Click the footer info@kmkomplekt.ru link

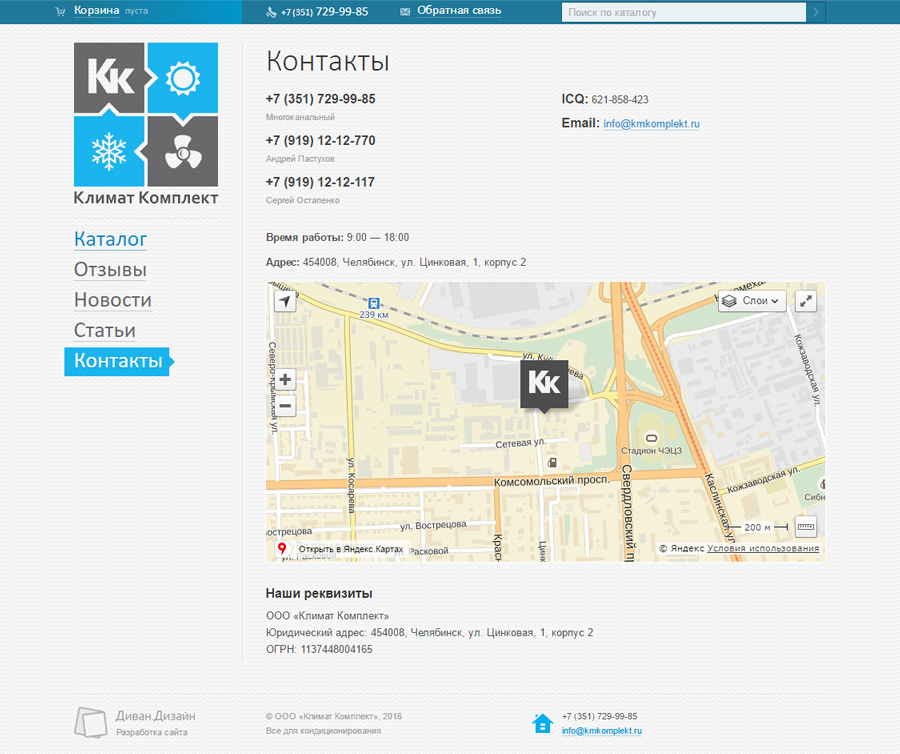(x=602, y=730)
